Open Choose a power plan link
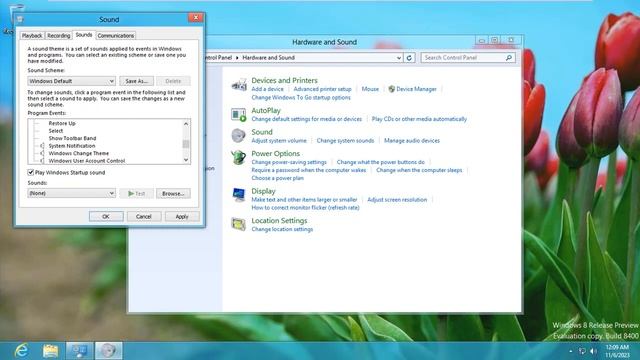 point(278,178)
